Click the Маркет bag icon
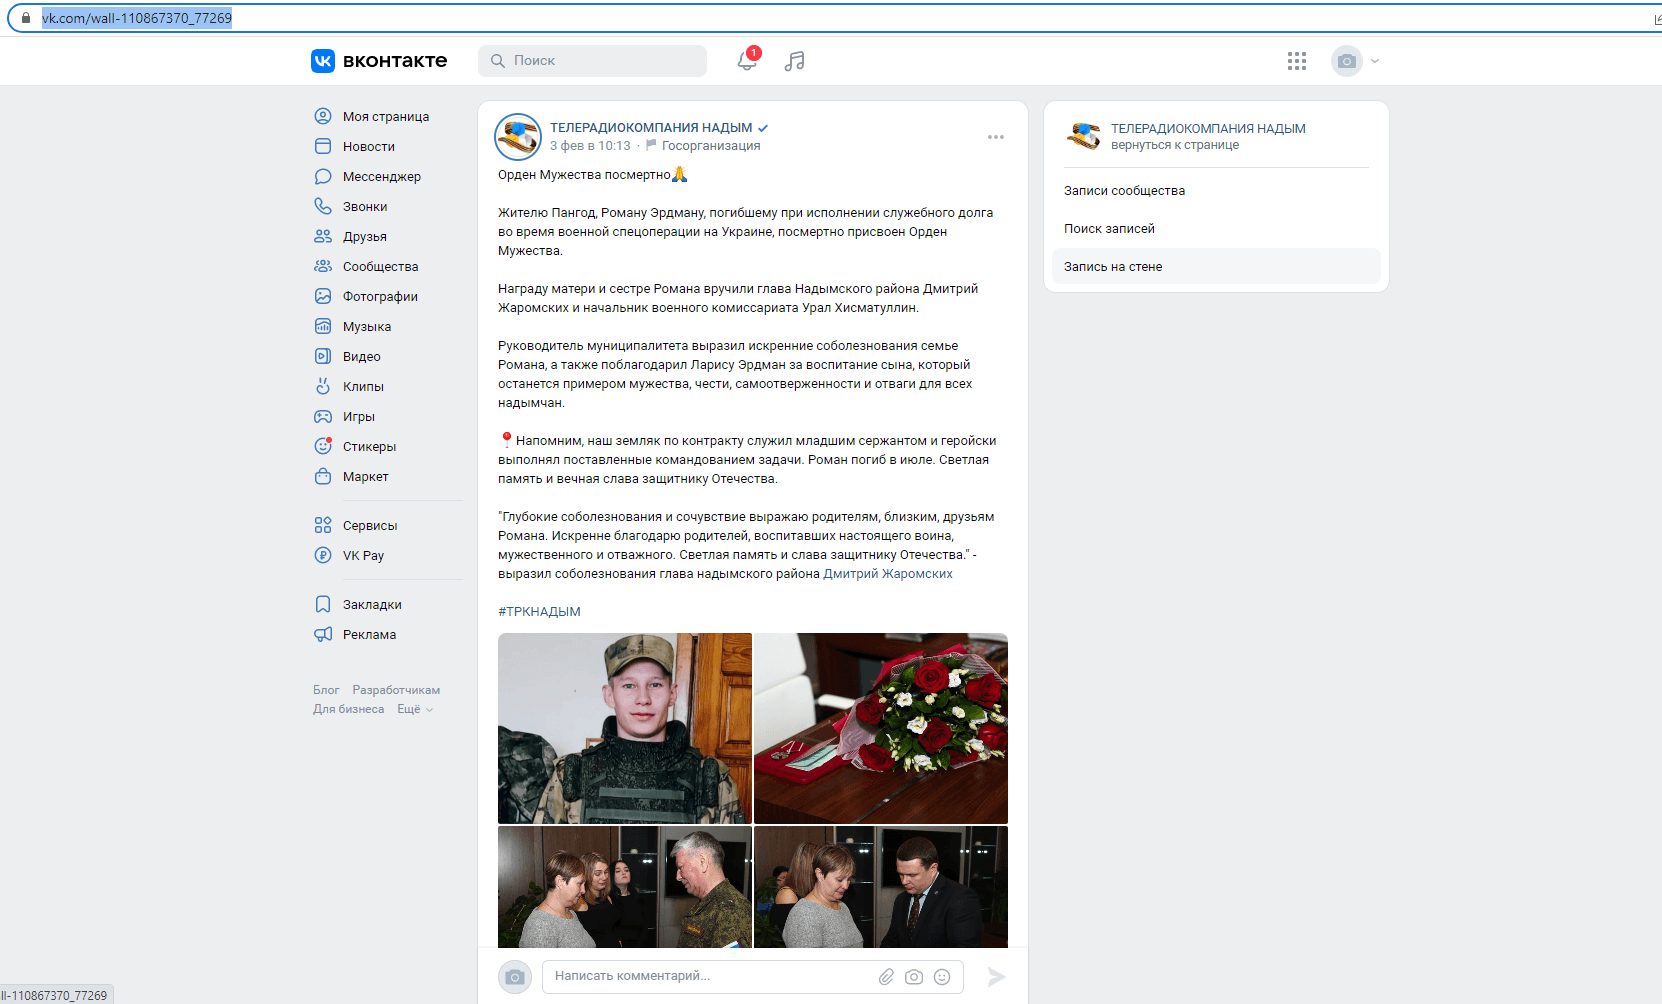 pos(323,476)
